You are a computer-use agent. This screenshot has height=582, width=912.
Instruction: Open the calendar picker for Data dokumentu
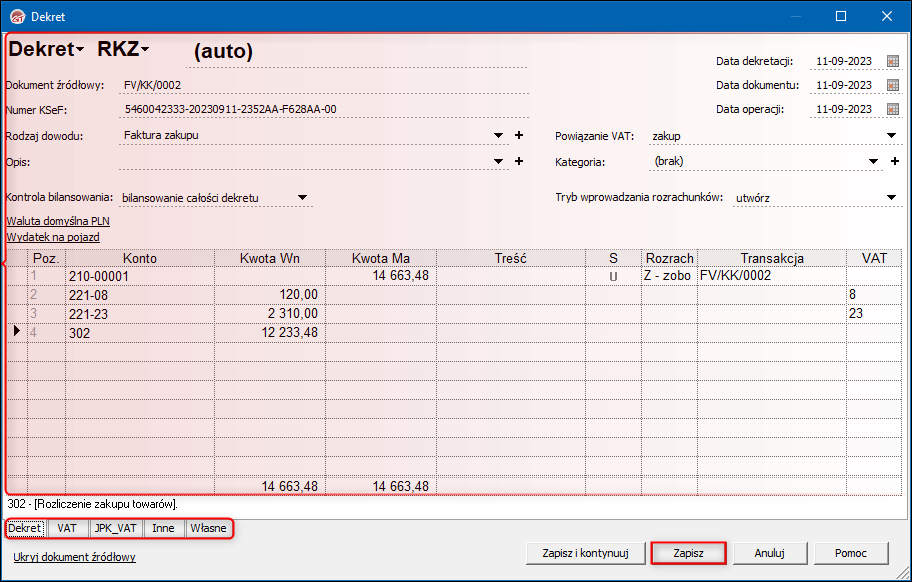pos(893,85)
